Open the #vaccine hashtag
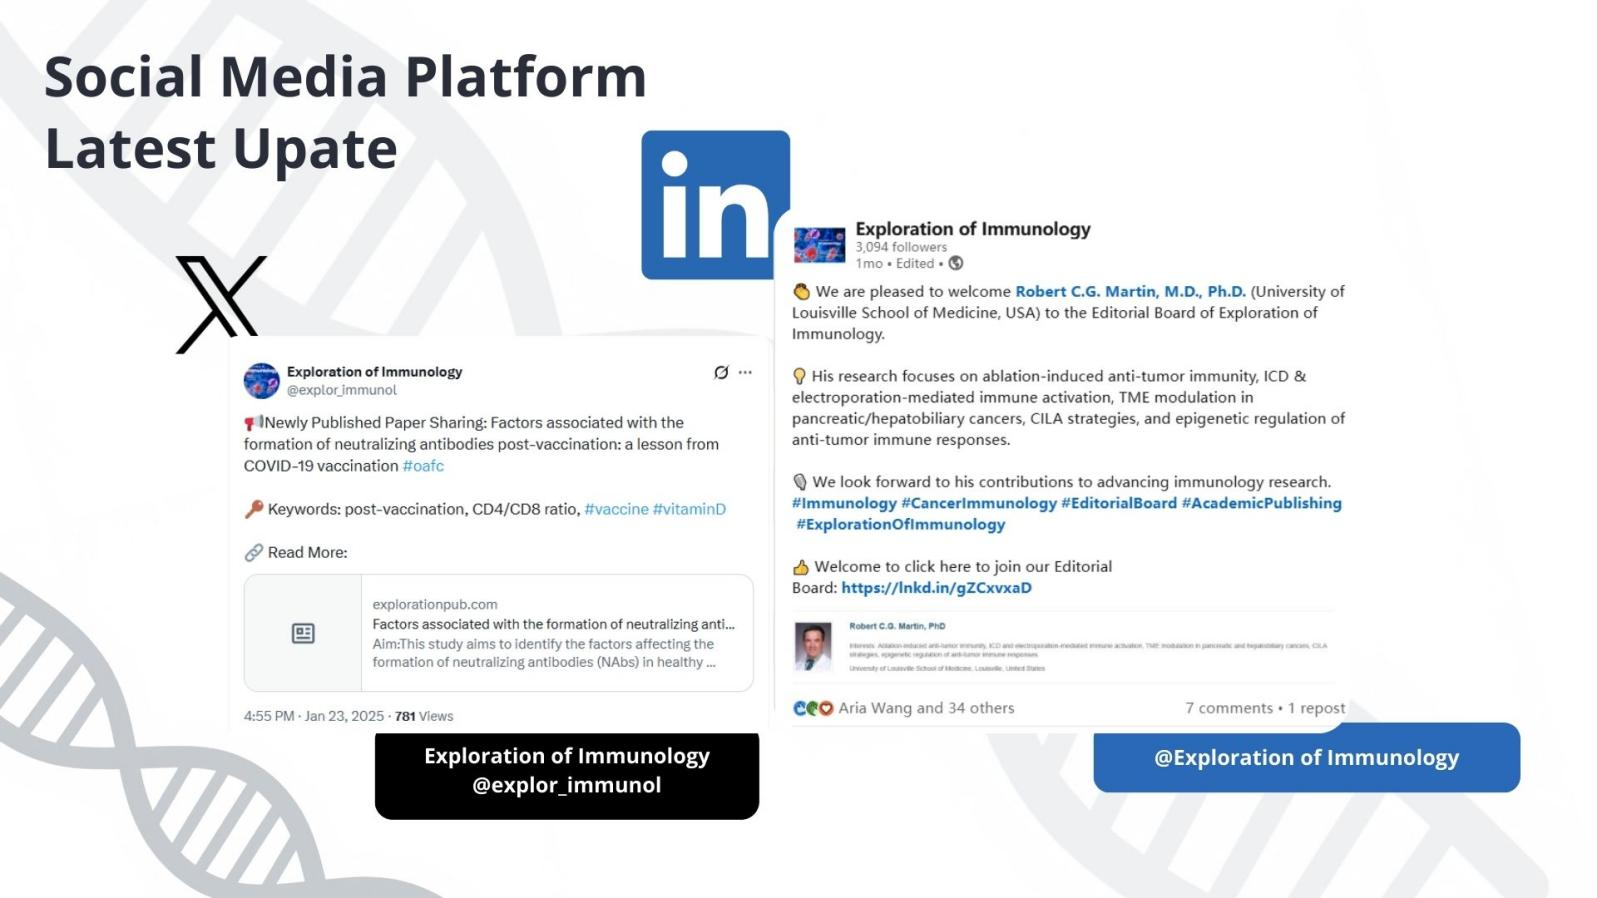The width and height of the screenshot is (1597, 898). click(x=616, y=509)
